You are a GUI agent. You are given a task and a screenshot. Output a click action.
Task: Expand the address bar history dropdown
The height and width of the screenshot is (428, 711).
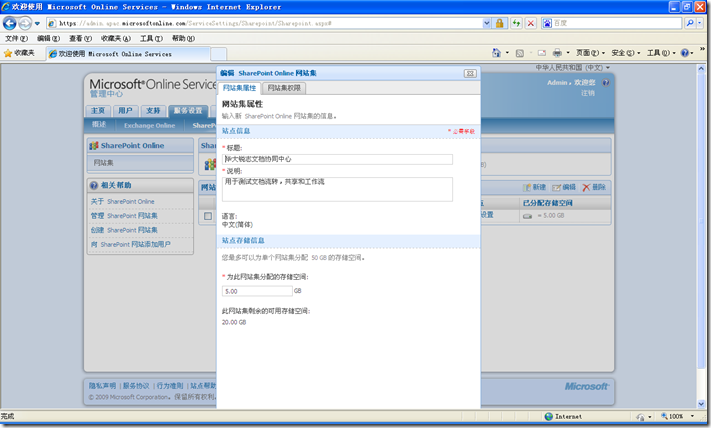click(x=487, y=23)
